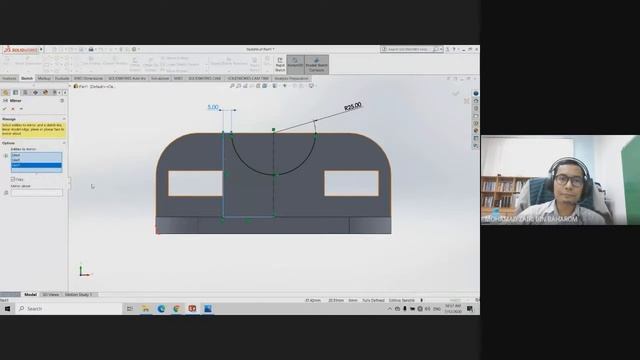Switch to the MBD Dimensions tab
This screenshot has width=640, height=360.
89,78
